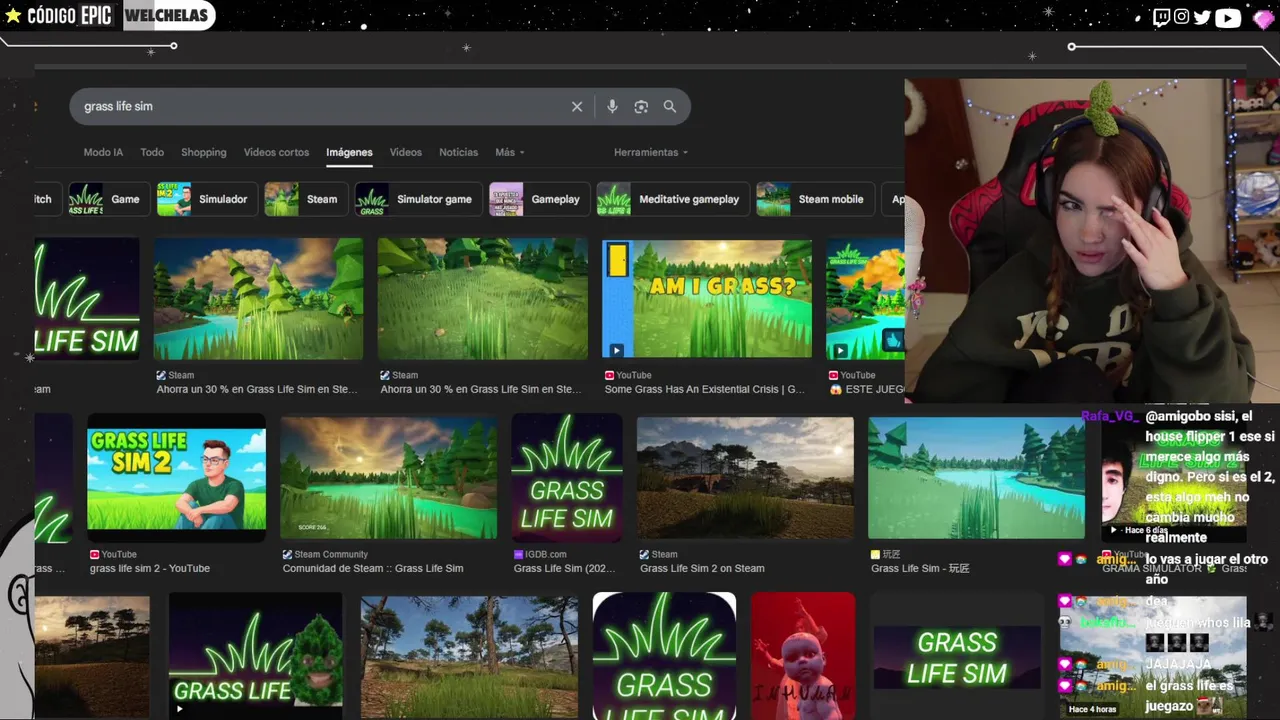Click the Twitter bird icon in stream header
Screen dimensions: 1280x720
click(x=1202, y=16)
